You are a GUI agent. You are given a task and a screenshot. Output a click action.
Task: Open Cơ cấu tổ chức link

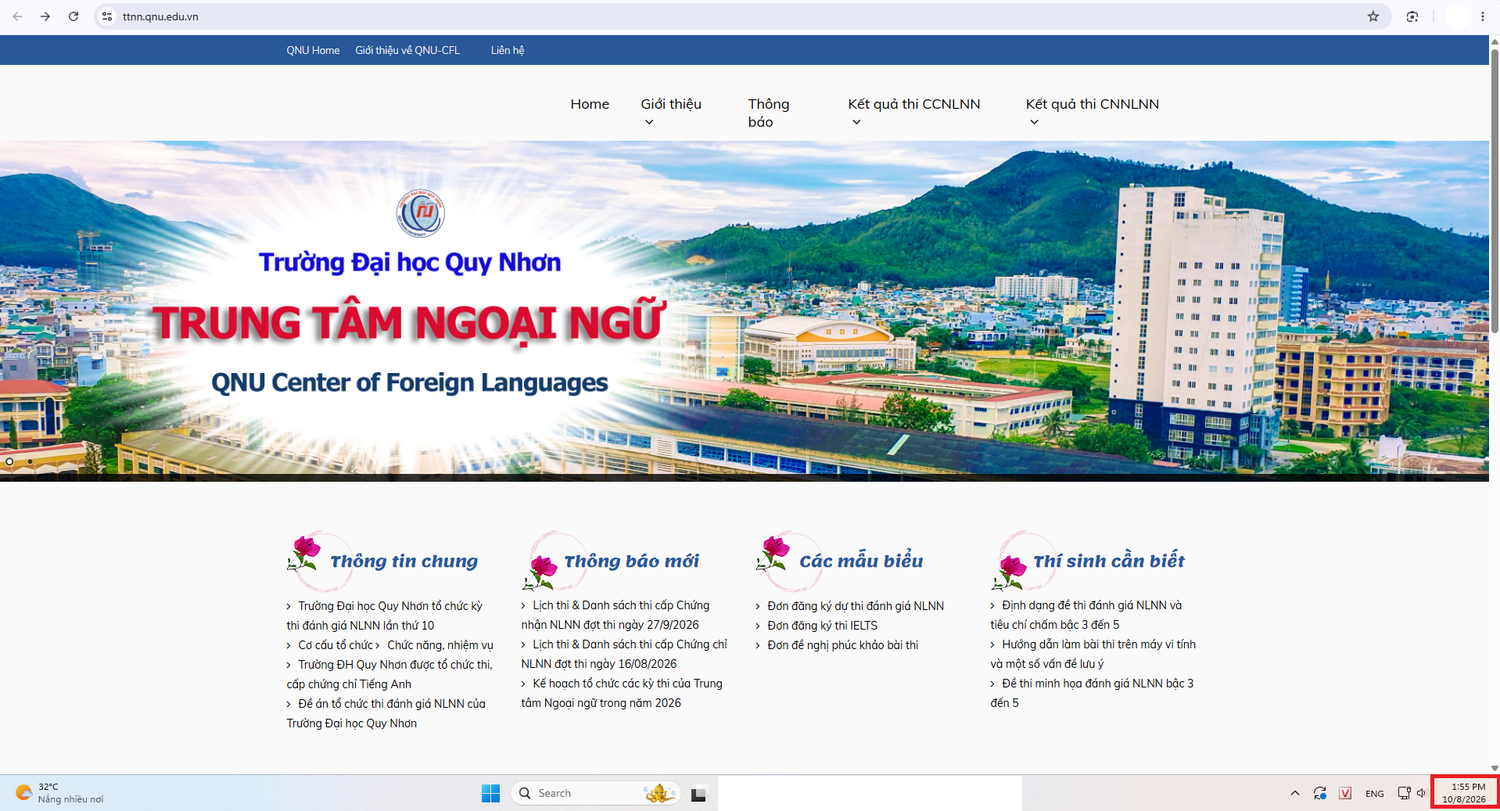[x=335, y=645]
